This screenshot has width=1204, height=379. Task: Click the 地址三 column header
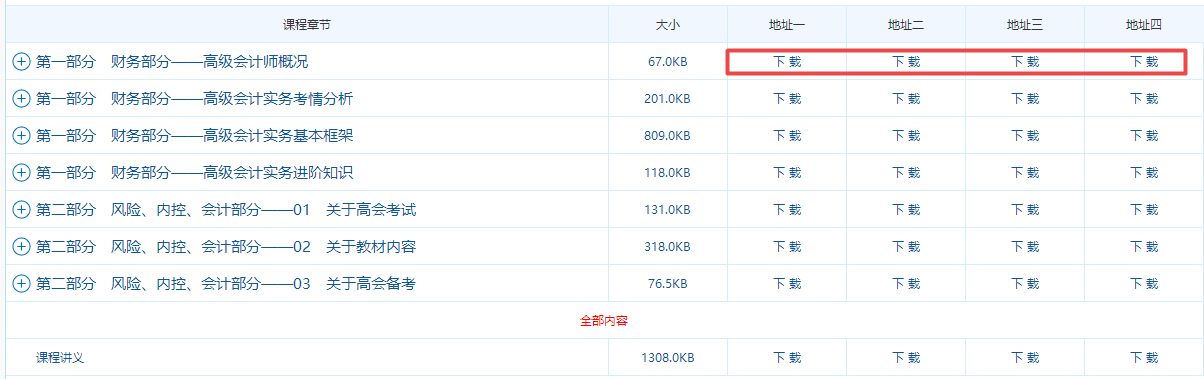[1025, 25]
